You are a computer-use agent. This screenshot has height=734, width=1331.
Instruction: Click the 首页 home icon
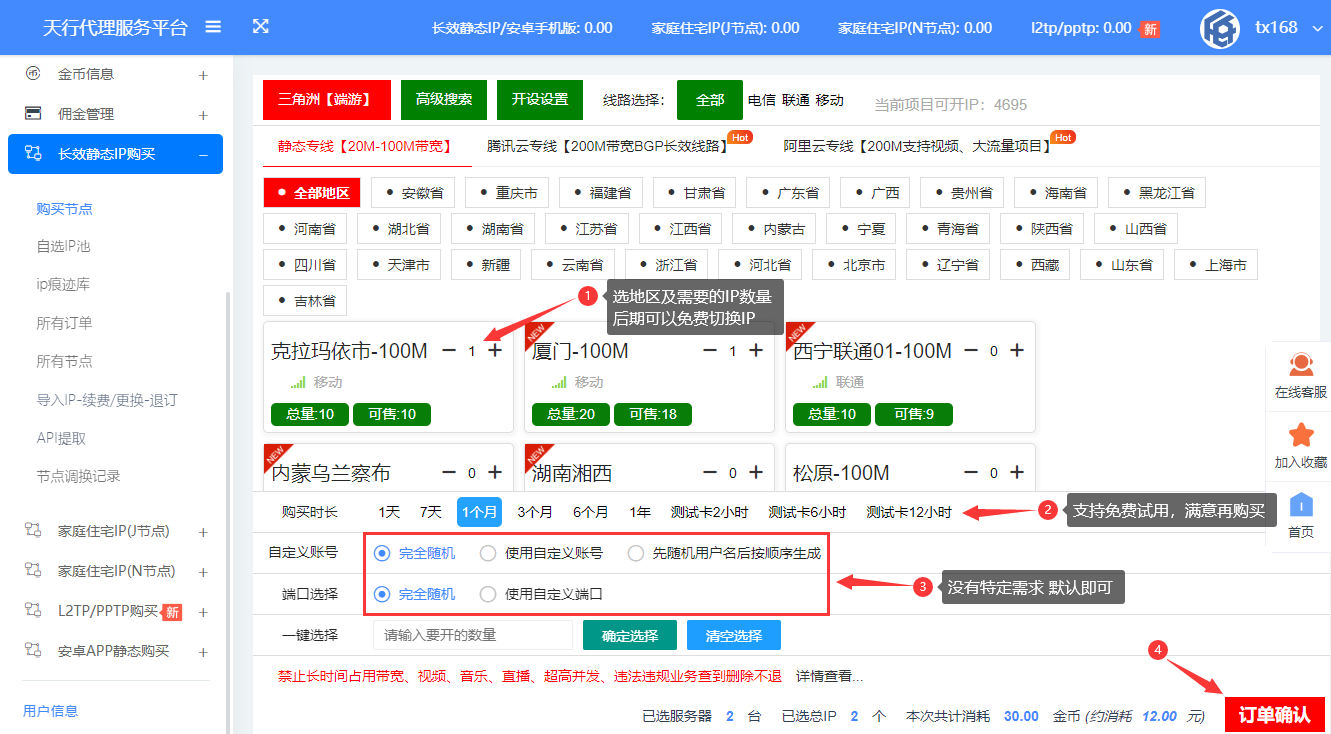pyautogui.click(x=1302, y=505)
